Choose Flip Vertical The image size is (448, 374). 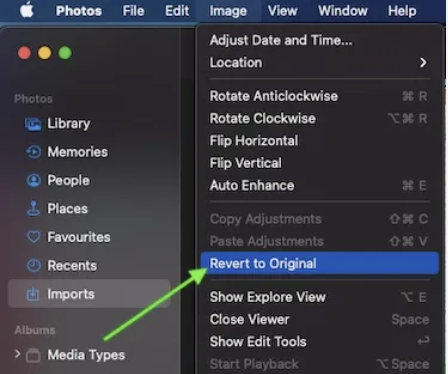click(x=319, y=163)
